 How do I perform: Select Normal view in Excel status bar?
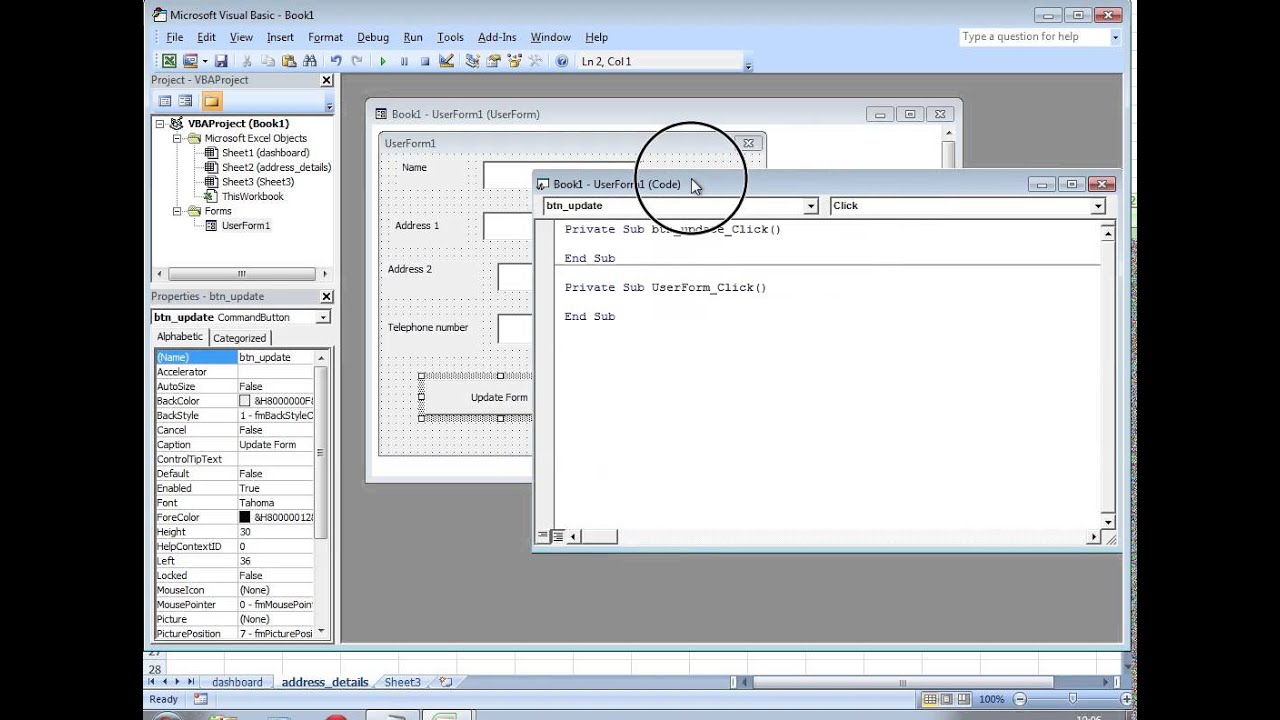[x=930, y=699]
